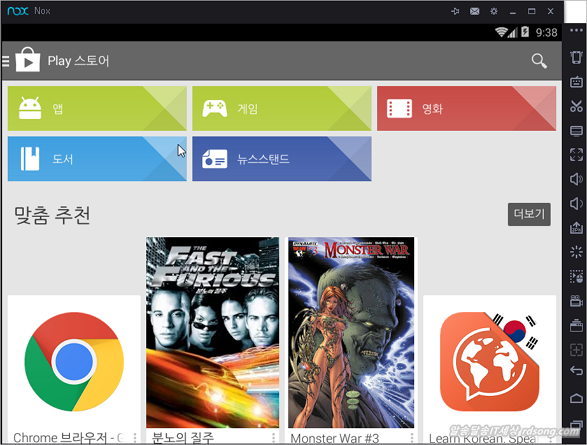Click the 더보기 (More) button

pos(529,214)
